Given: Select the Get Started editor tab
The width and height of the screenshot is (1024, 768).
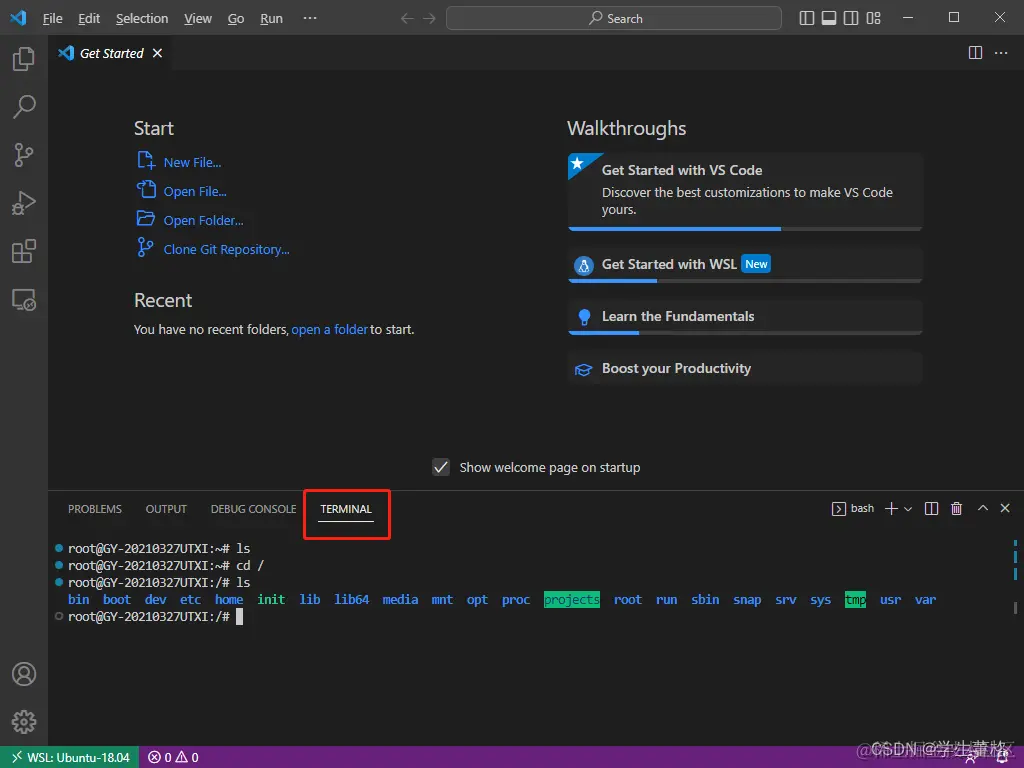Looking at the screenshot, I should click(110, 53).
